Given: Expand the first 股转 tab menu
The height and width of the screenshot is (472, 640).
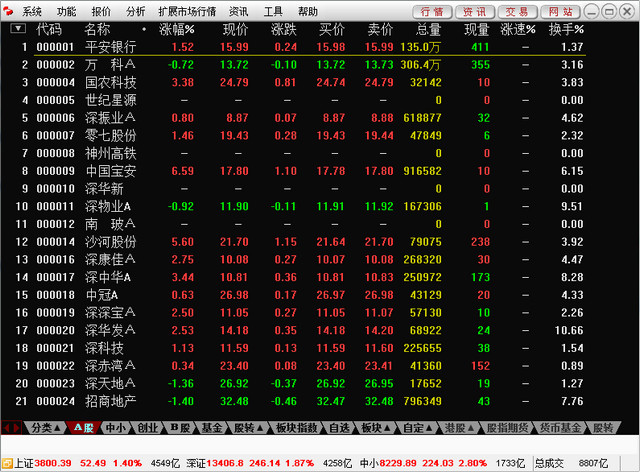Looking at the screenshot, I should click(248, 427).
